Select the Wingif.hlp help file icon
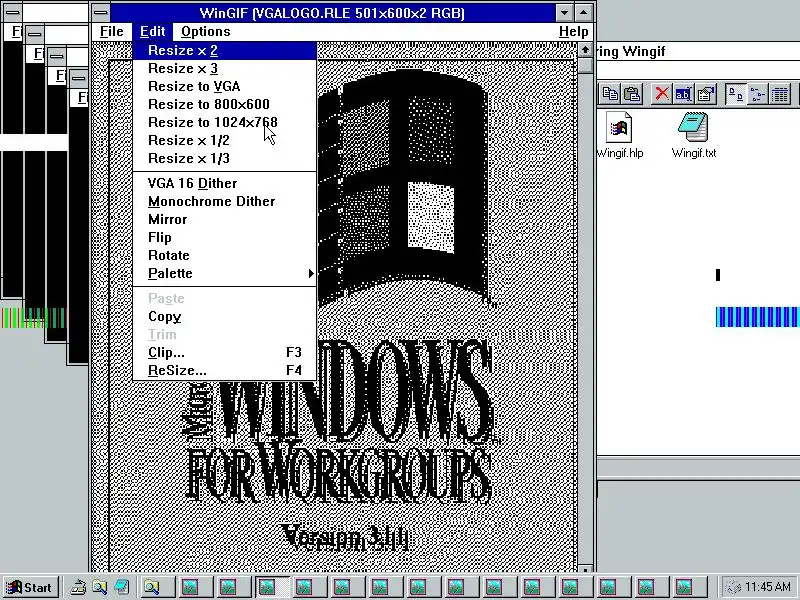 pyautogui.click(x=619, y=135)
